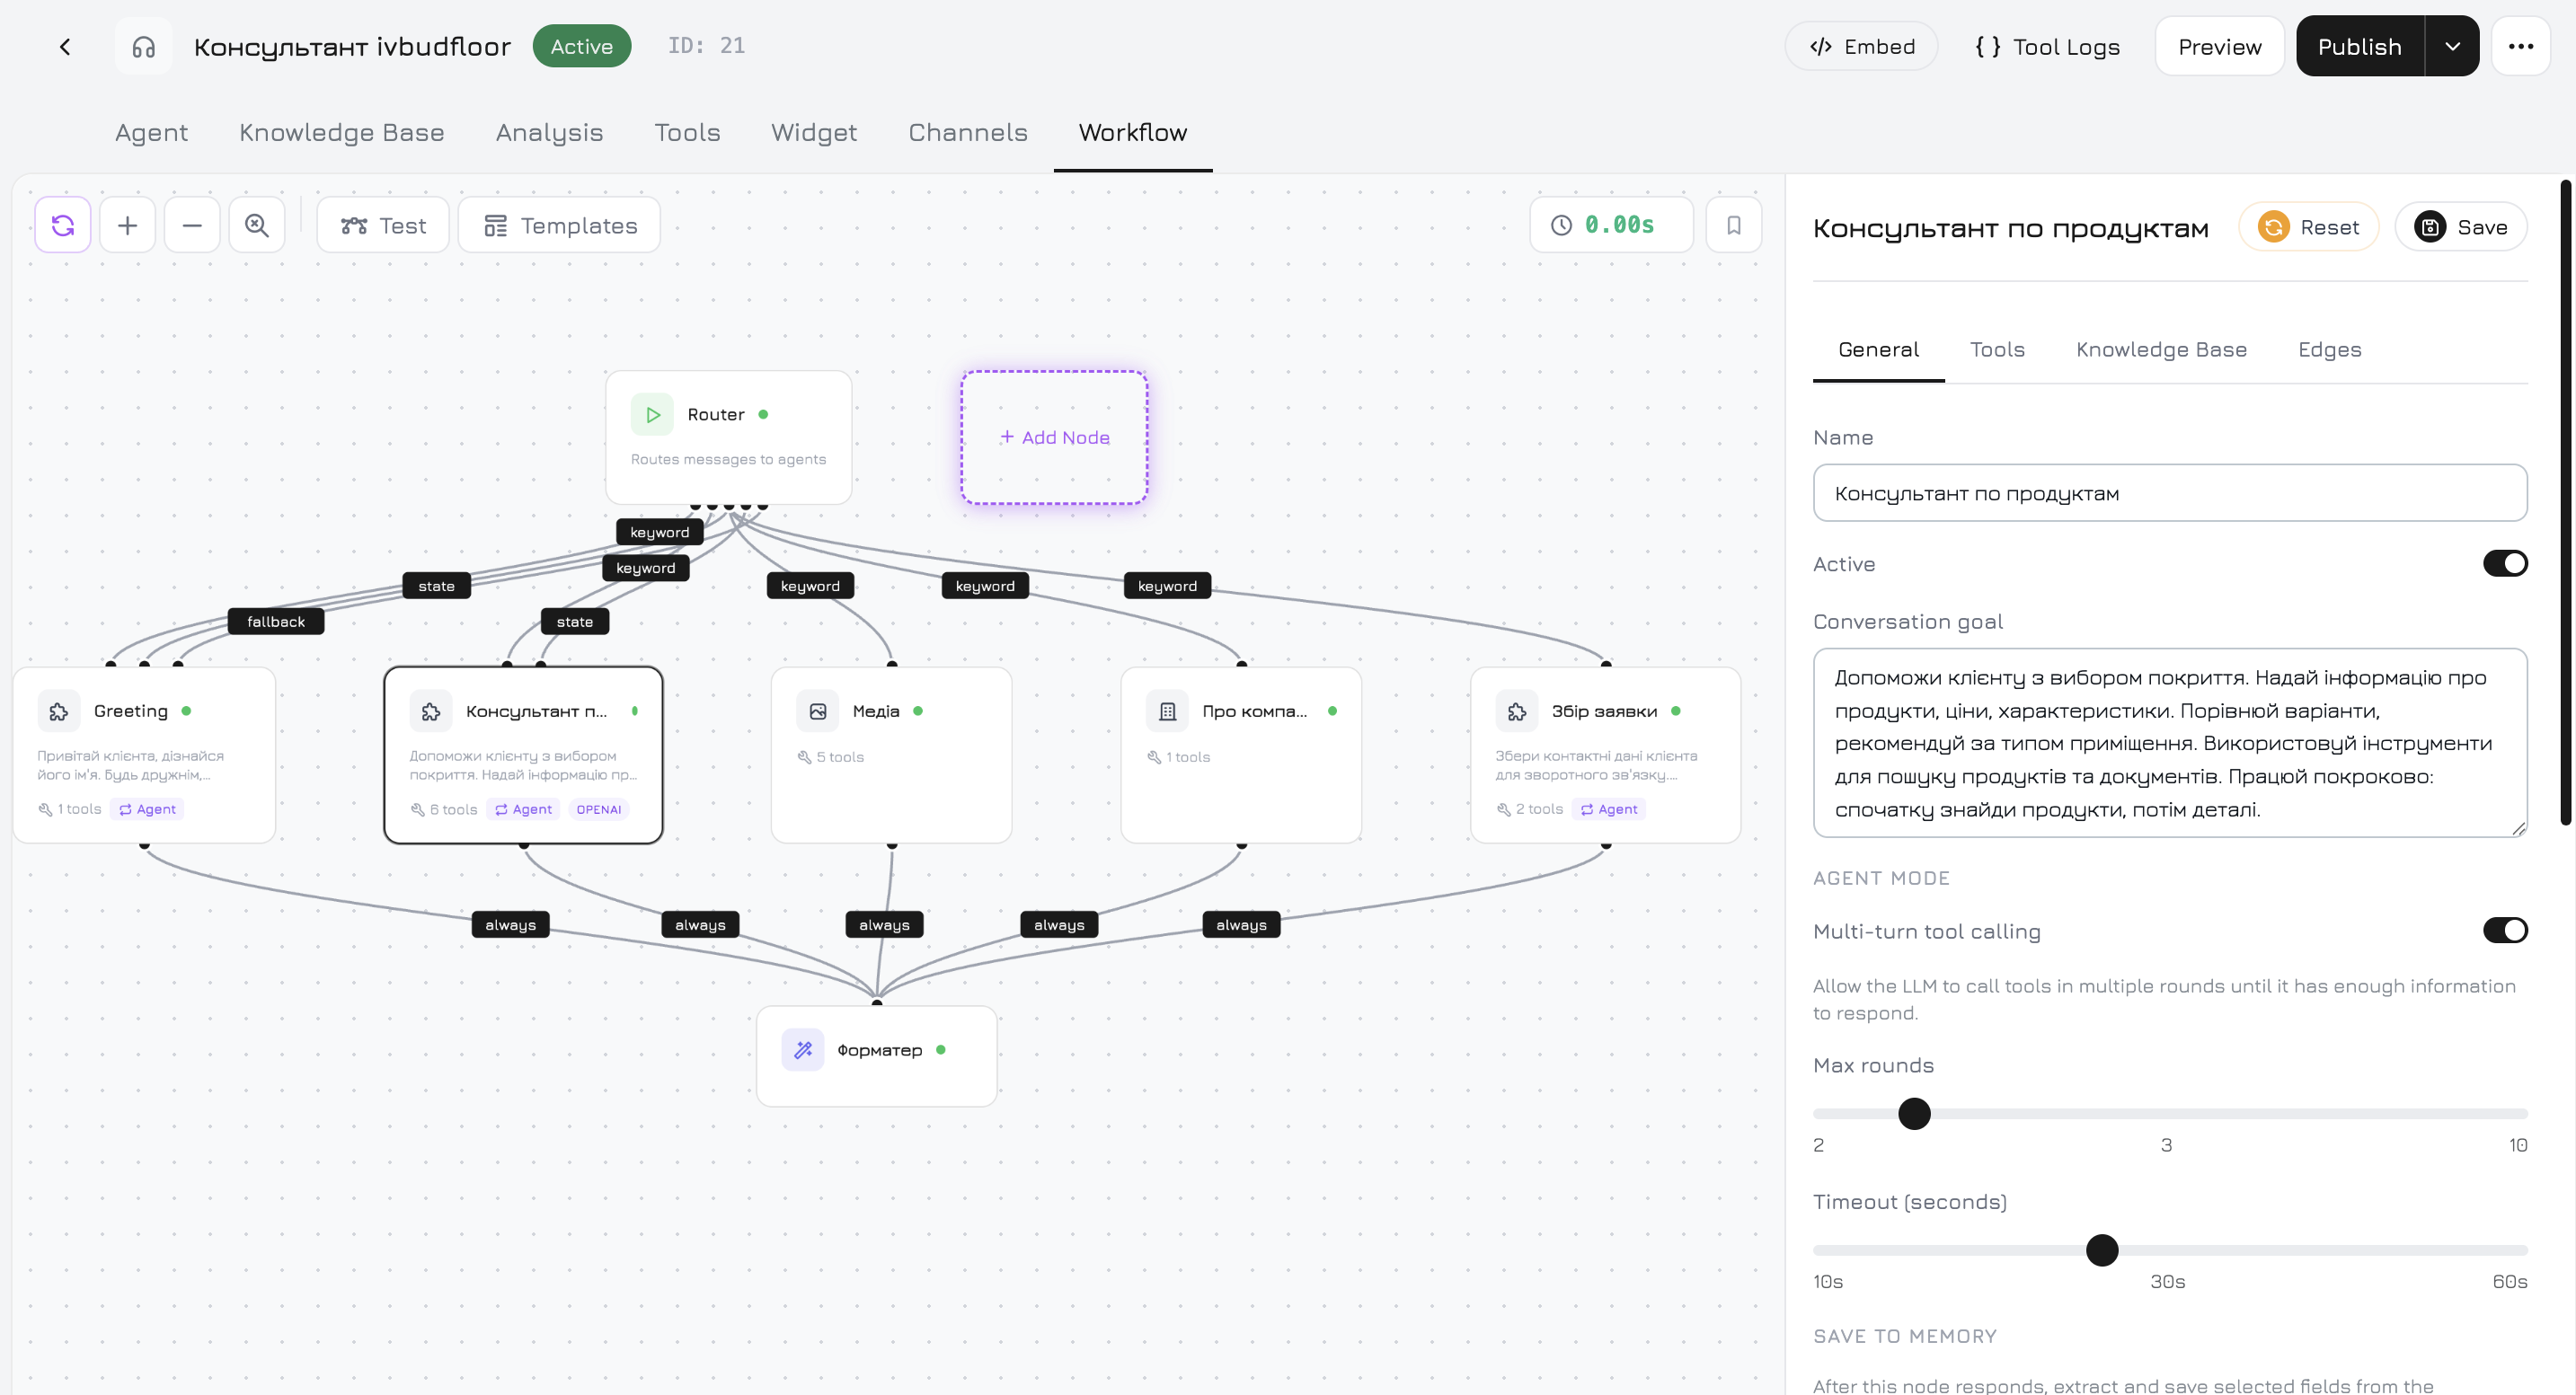Screen dimensions: 2576x1395
Task: Click the fit-to-view magnifier icon
Action: point(257,224)
